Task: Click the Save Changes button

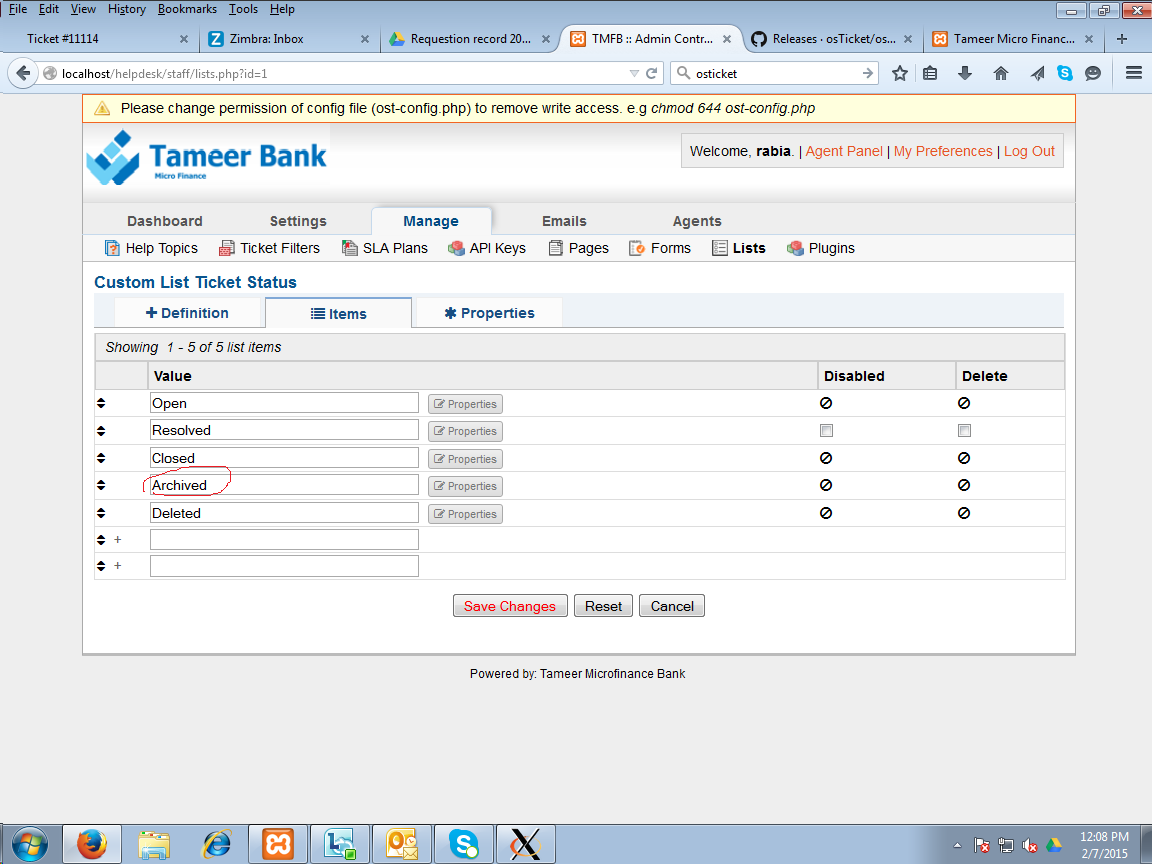Action: coord(509,606)
